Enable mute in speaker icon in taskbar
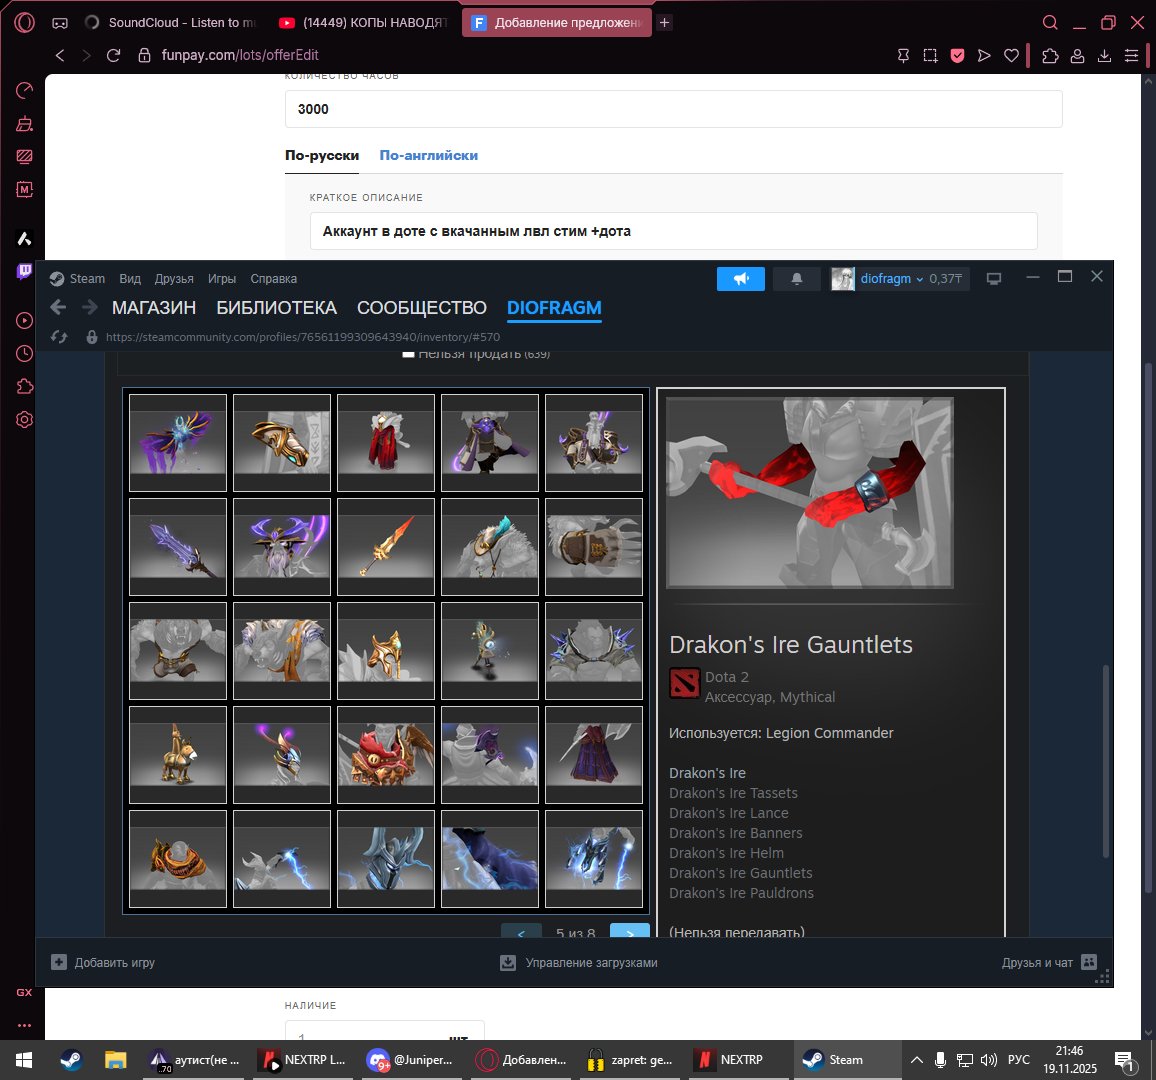The height and width of the screenshot is (1080, 1156). pos(988,1059)
